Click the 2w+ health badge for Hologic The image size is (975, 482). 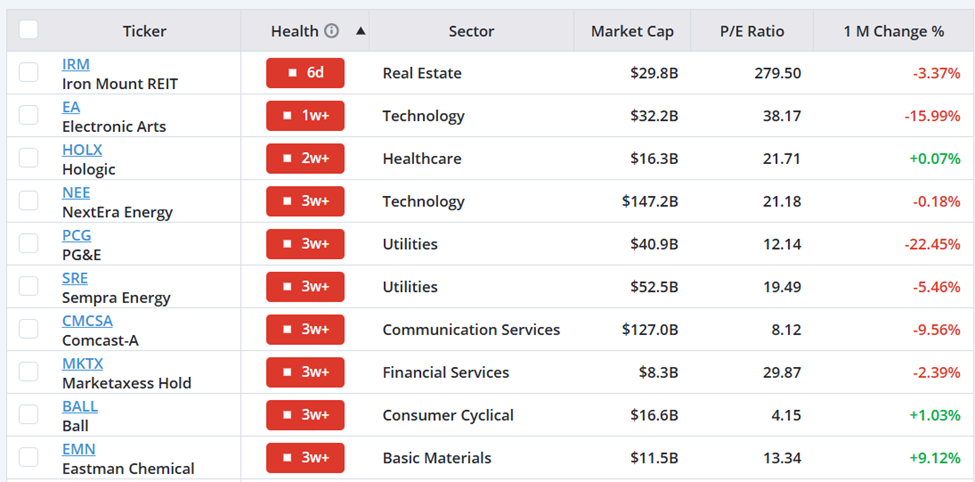pyautogui.click(x=305, y=159)
